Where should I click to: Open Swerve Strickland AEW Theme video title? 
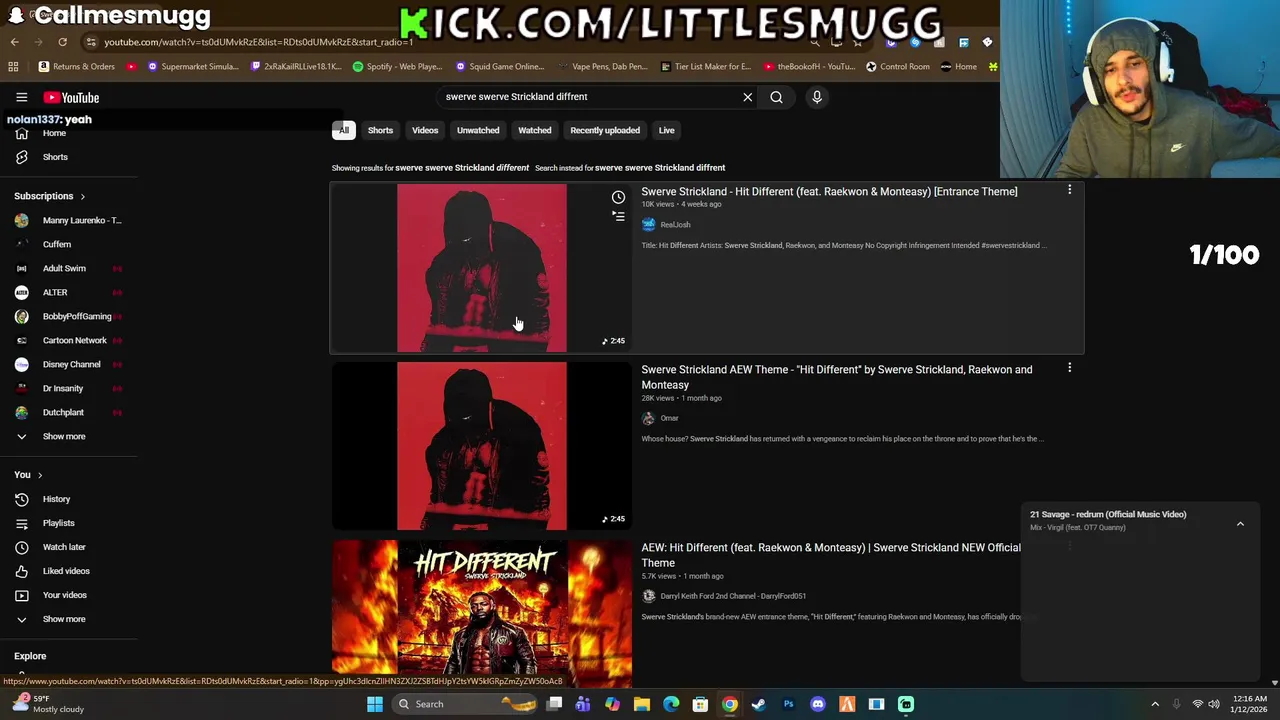coord(837,377)
